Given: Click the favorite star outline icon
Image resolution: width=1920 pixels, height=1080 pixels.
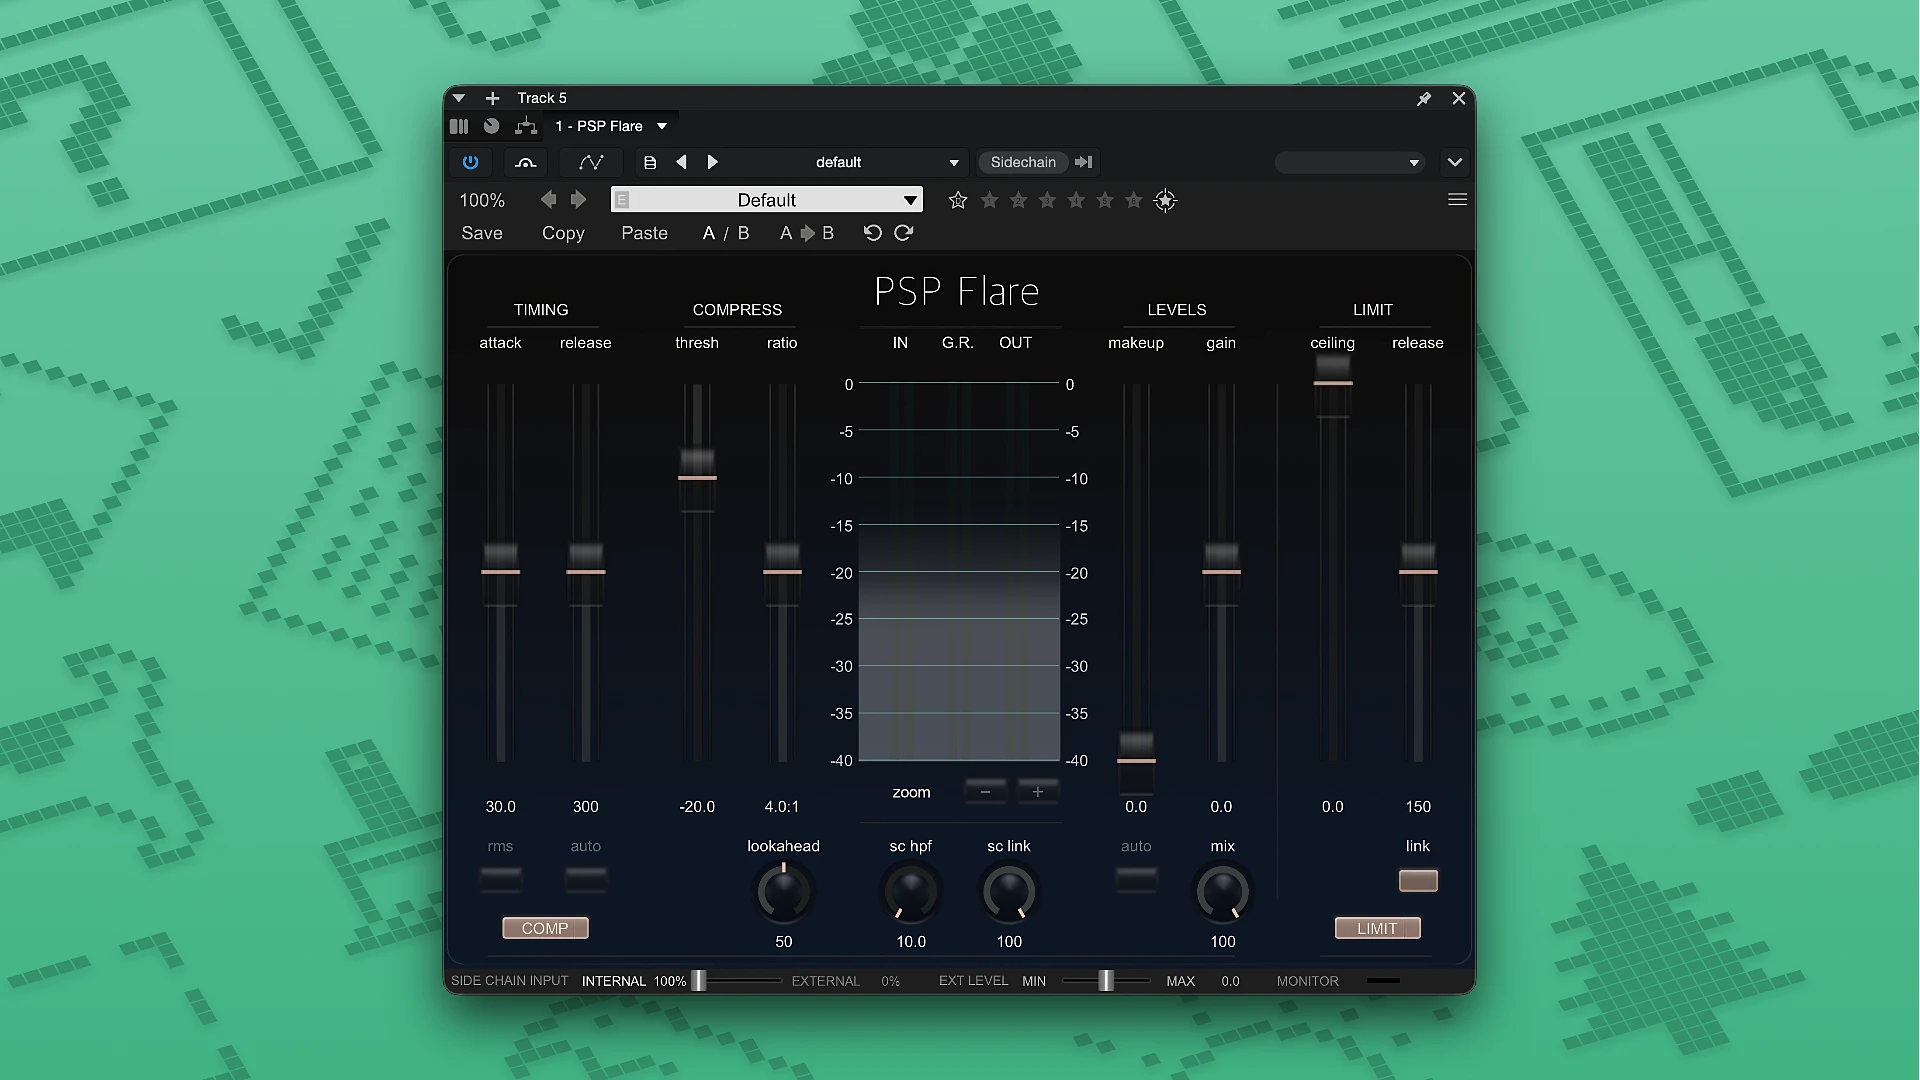Looking at the screenshot, I should click(x=958, y=200).
